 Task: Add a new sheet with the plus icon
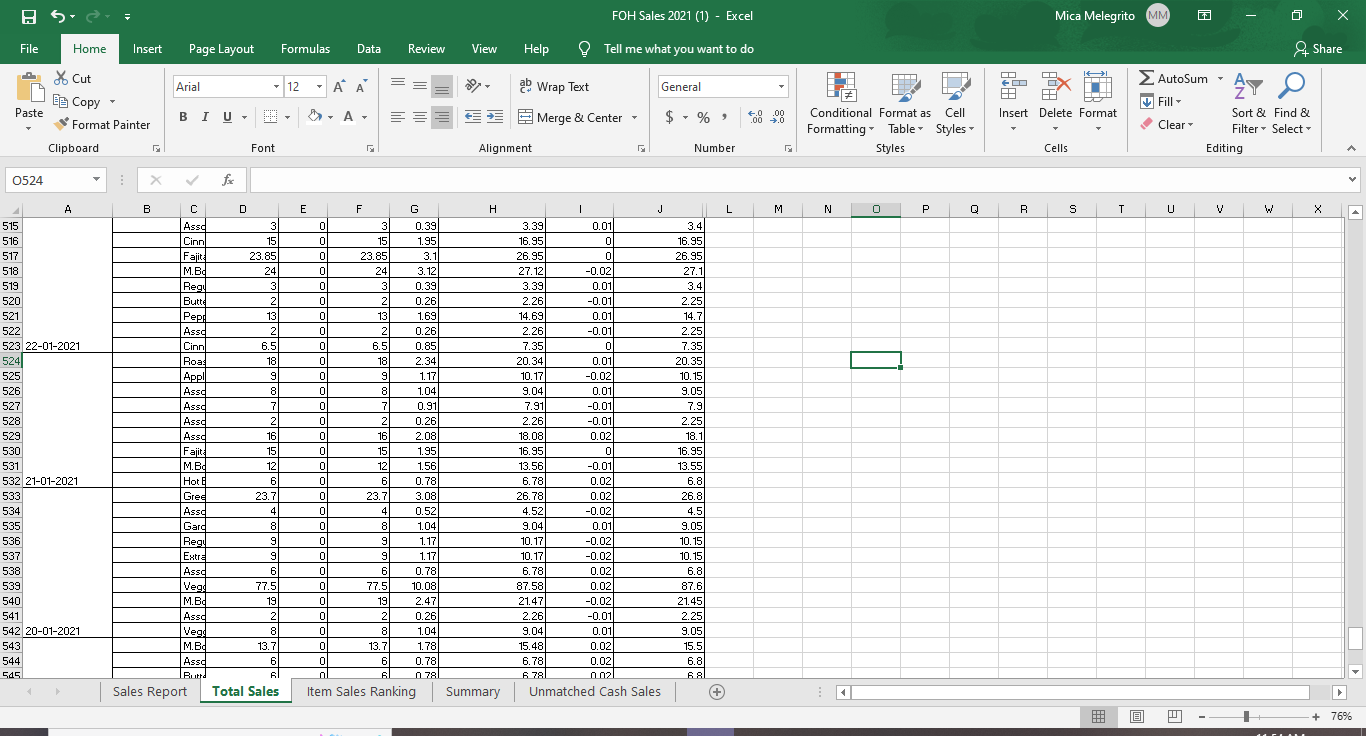tap(717, 692)
